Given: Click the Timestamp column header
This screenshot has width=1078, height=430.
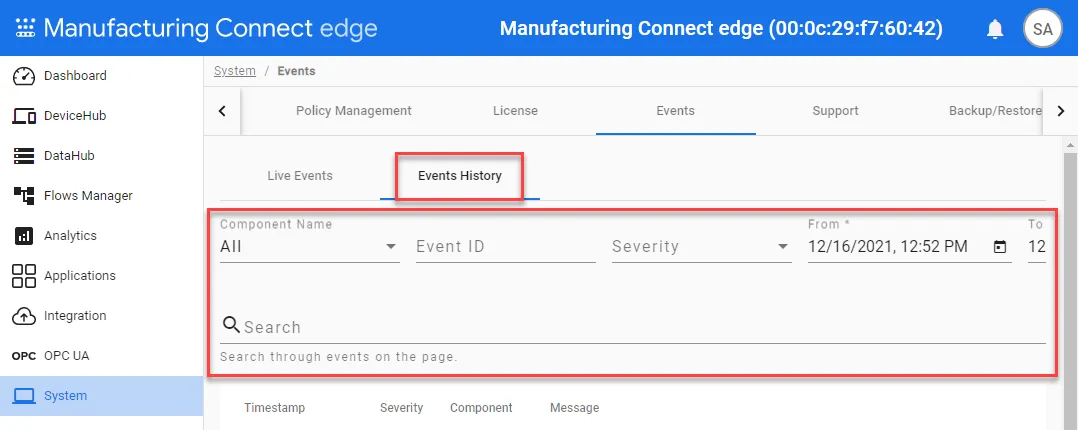Looking at the screenshot, I should 274,408.
